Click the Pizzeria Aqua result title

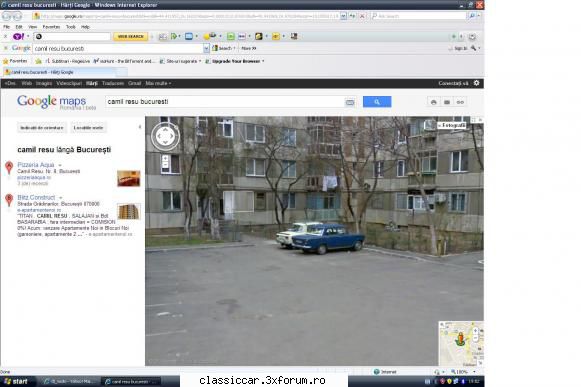(36, 165)
